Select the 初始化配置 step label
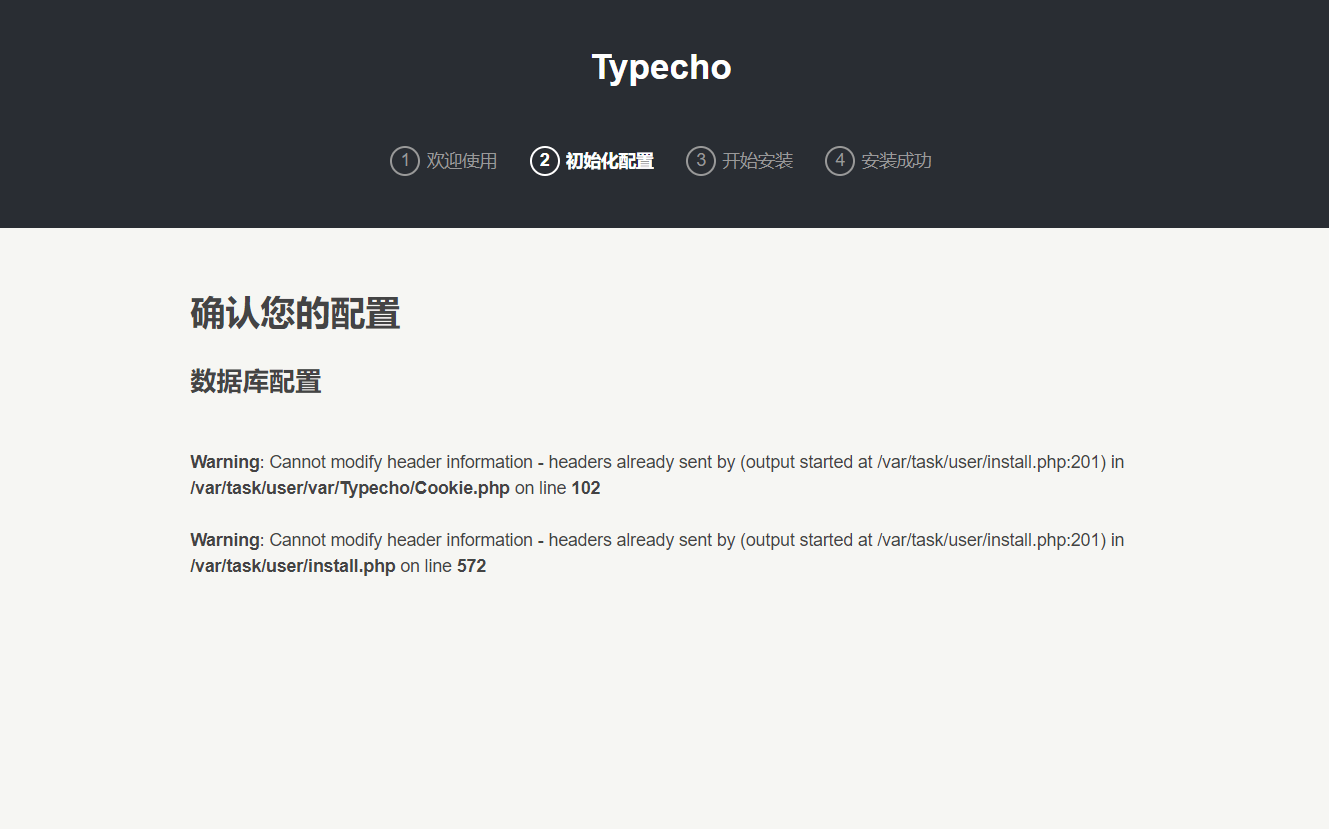Screen dimensions: 1329x829 (x=609, y=161)
